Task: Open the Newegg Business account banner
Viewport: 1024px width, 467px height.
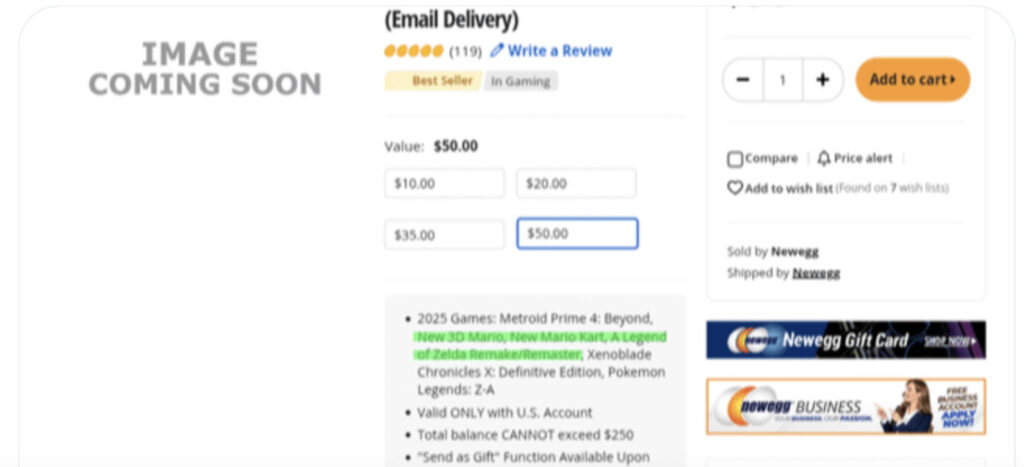Action: 845,406
